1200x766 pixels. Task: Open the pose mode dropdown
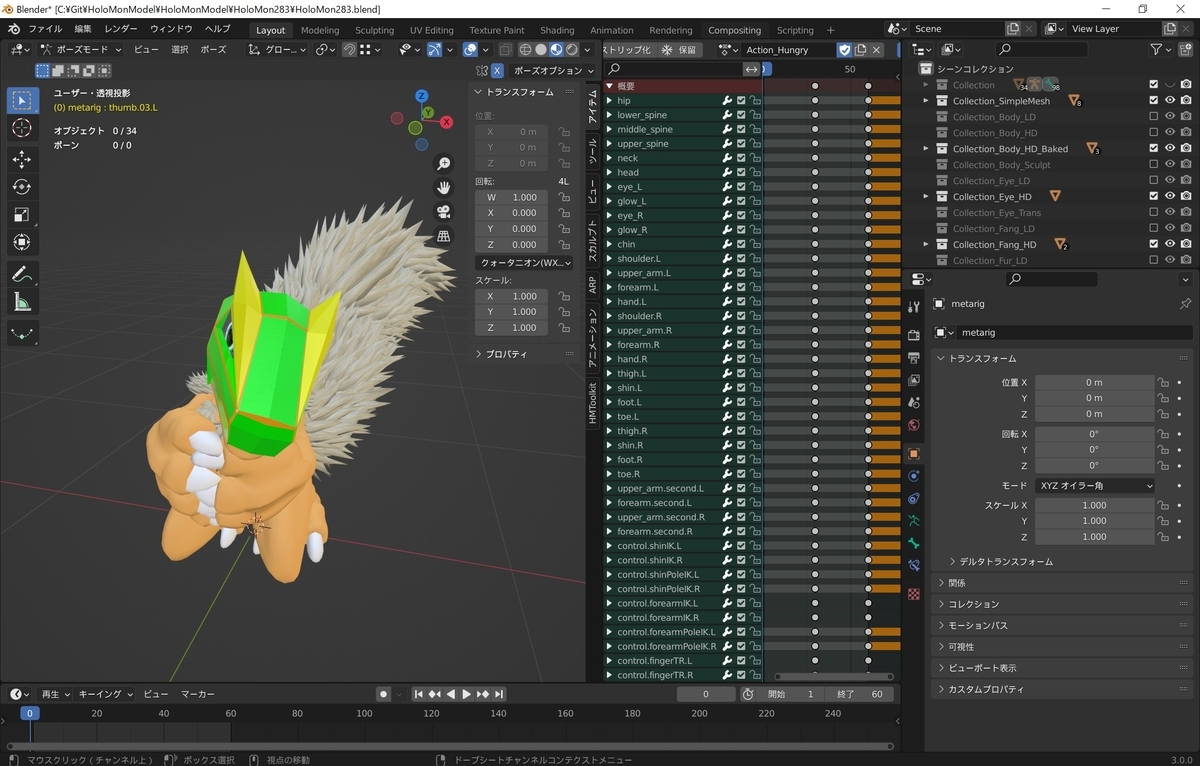[79, 49]
